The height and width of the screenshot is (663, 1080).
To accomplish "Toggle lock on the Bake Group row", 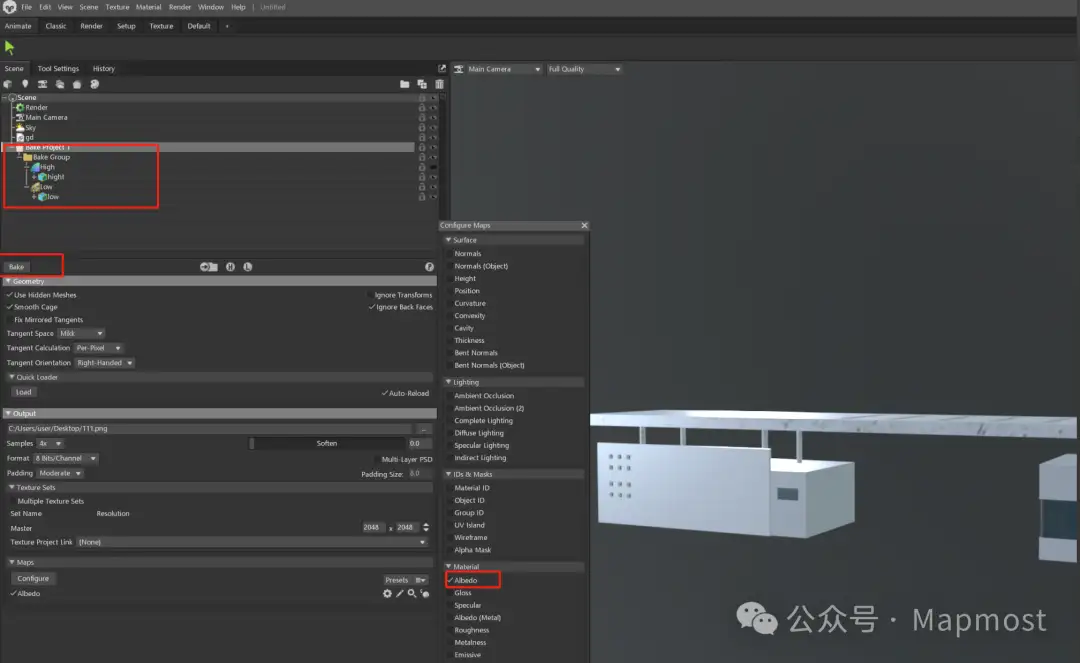I will (422, 157).
